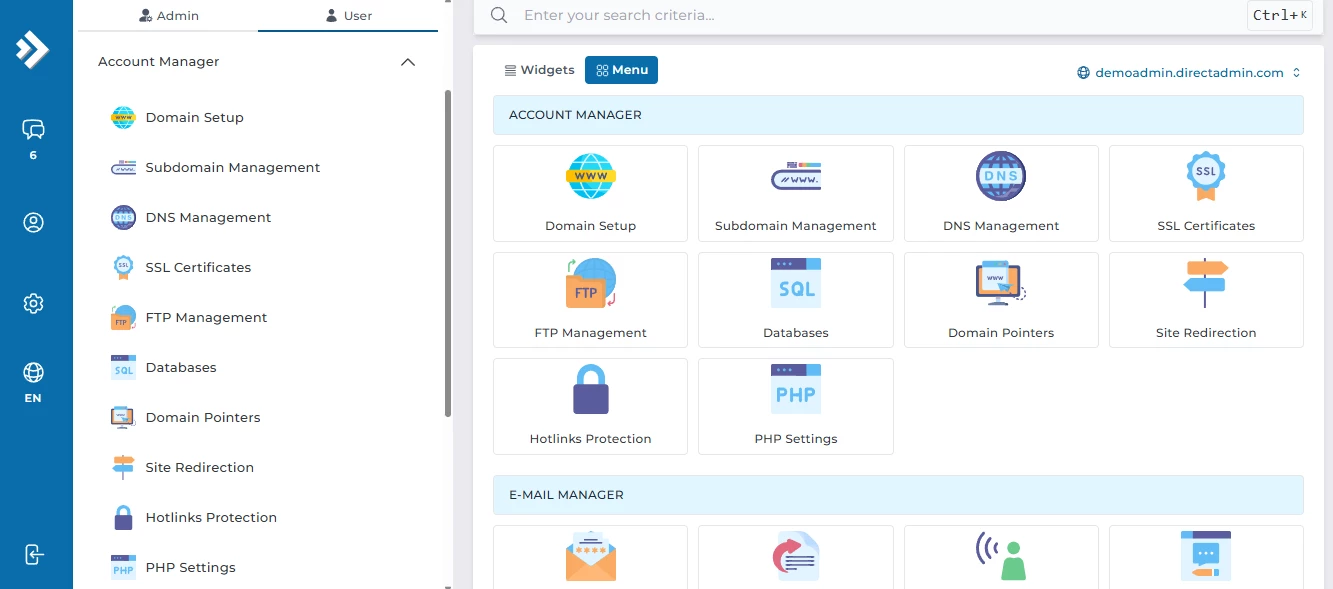Switch to the User tab
The height and width of the screenshot is (589, 1333).
(x=348, y=16)
